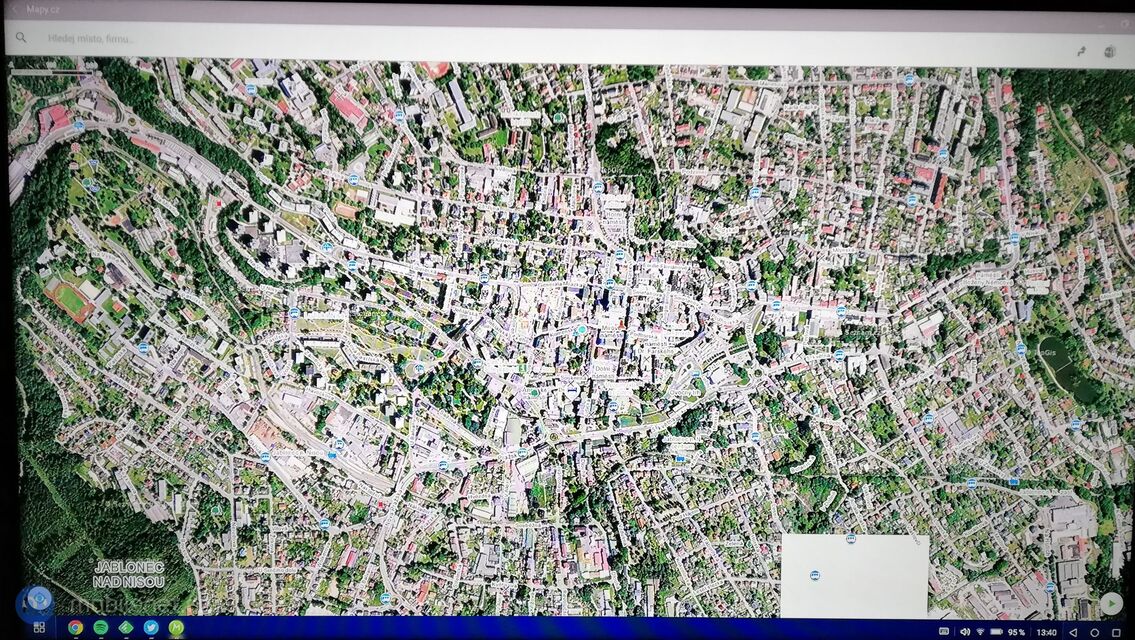Open Feedly from the taskbar
1135x640 pixels.
[126, 628]
